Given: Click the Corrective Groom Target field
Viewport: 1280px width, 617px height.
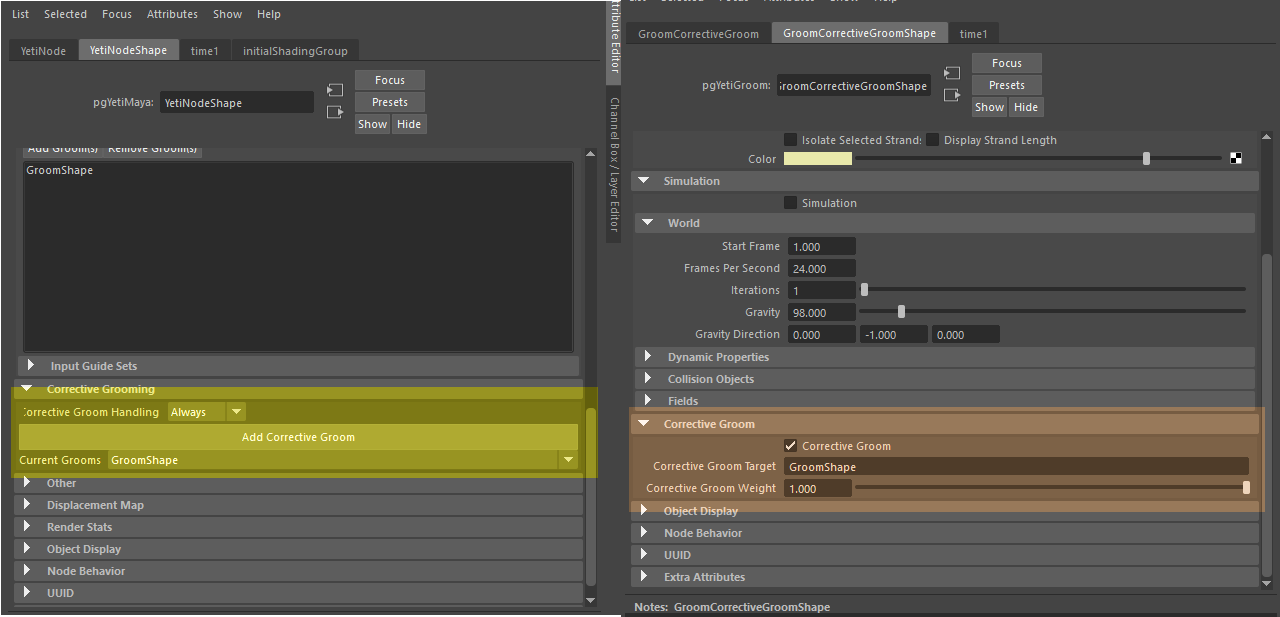Looking at the screenshot, I should 1015,467.
